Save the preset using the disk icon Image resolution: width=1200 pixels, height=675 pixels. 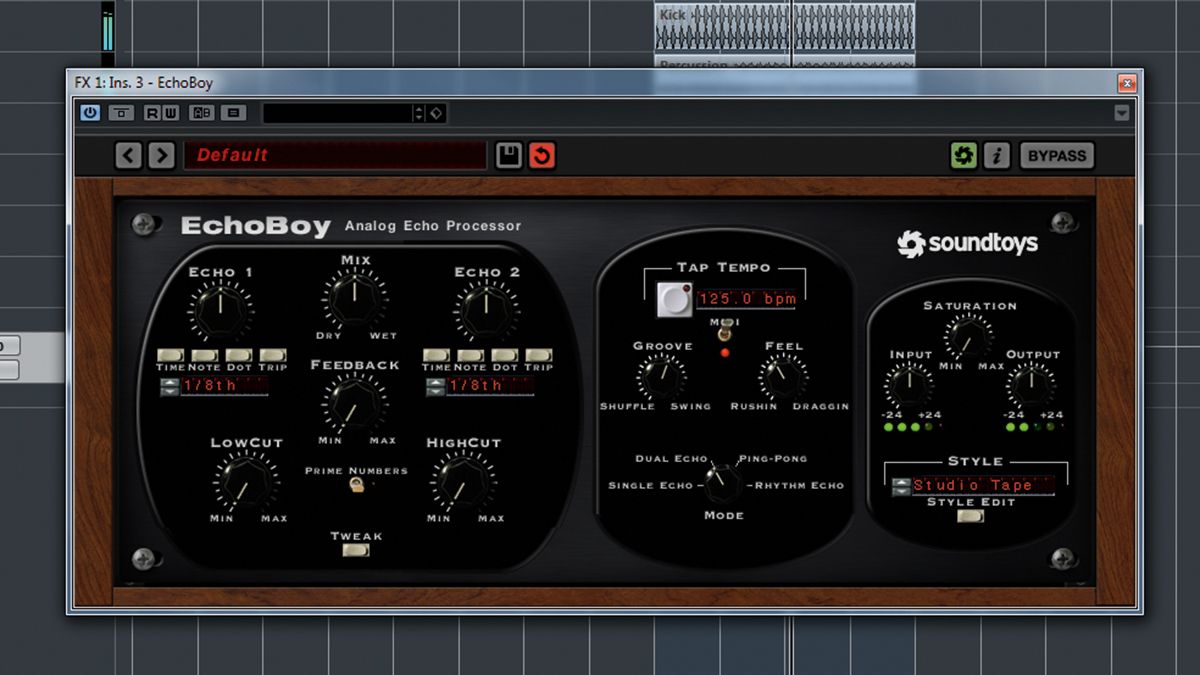pyautogui.click(x=508, y=155)
